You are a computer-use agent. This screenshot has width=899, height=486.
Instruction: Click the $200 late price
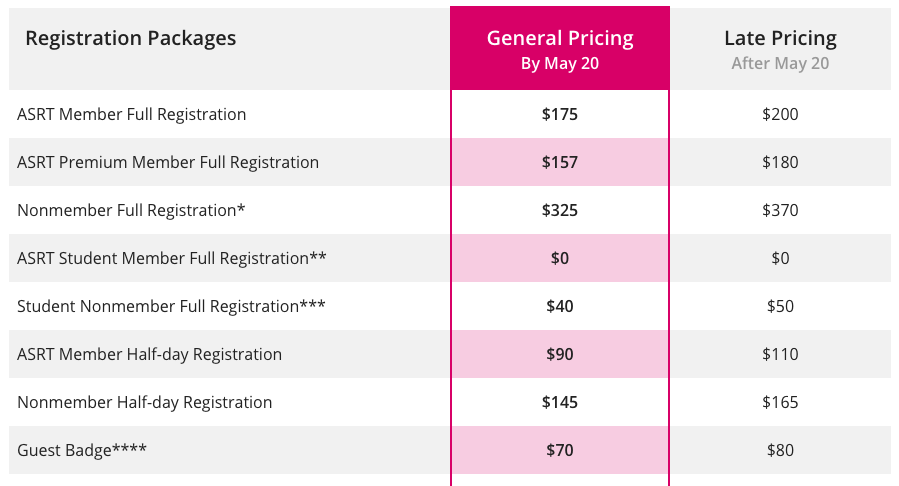coord(780,114)
